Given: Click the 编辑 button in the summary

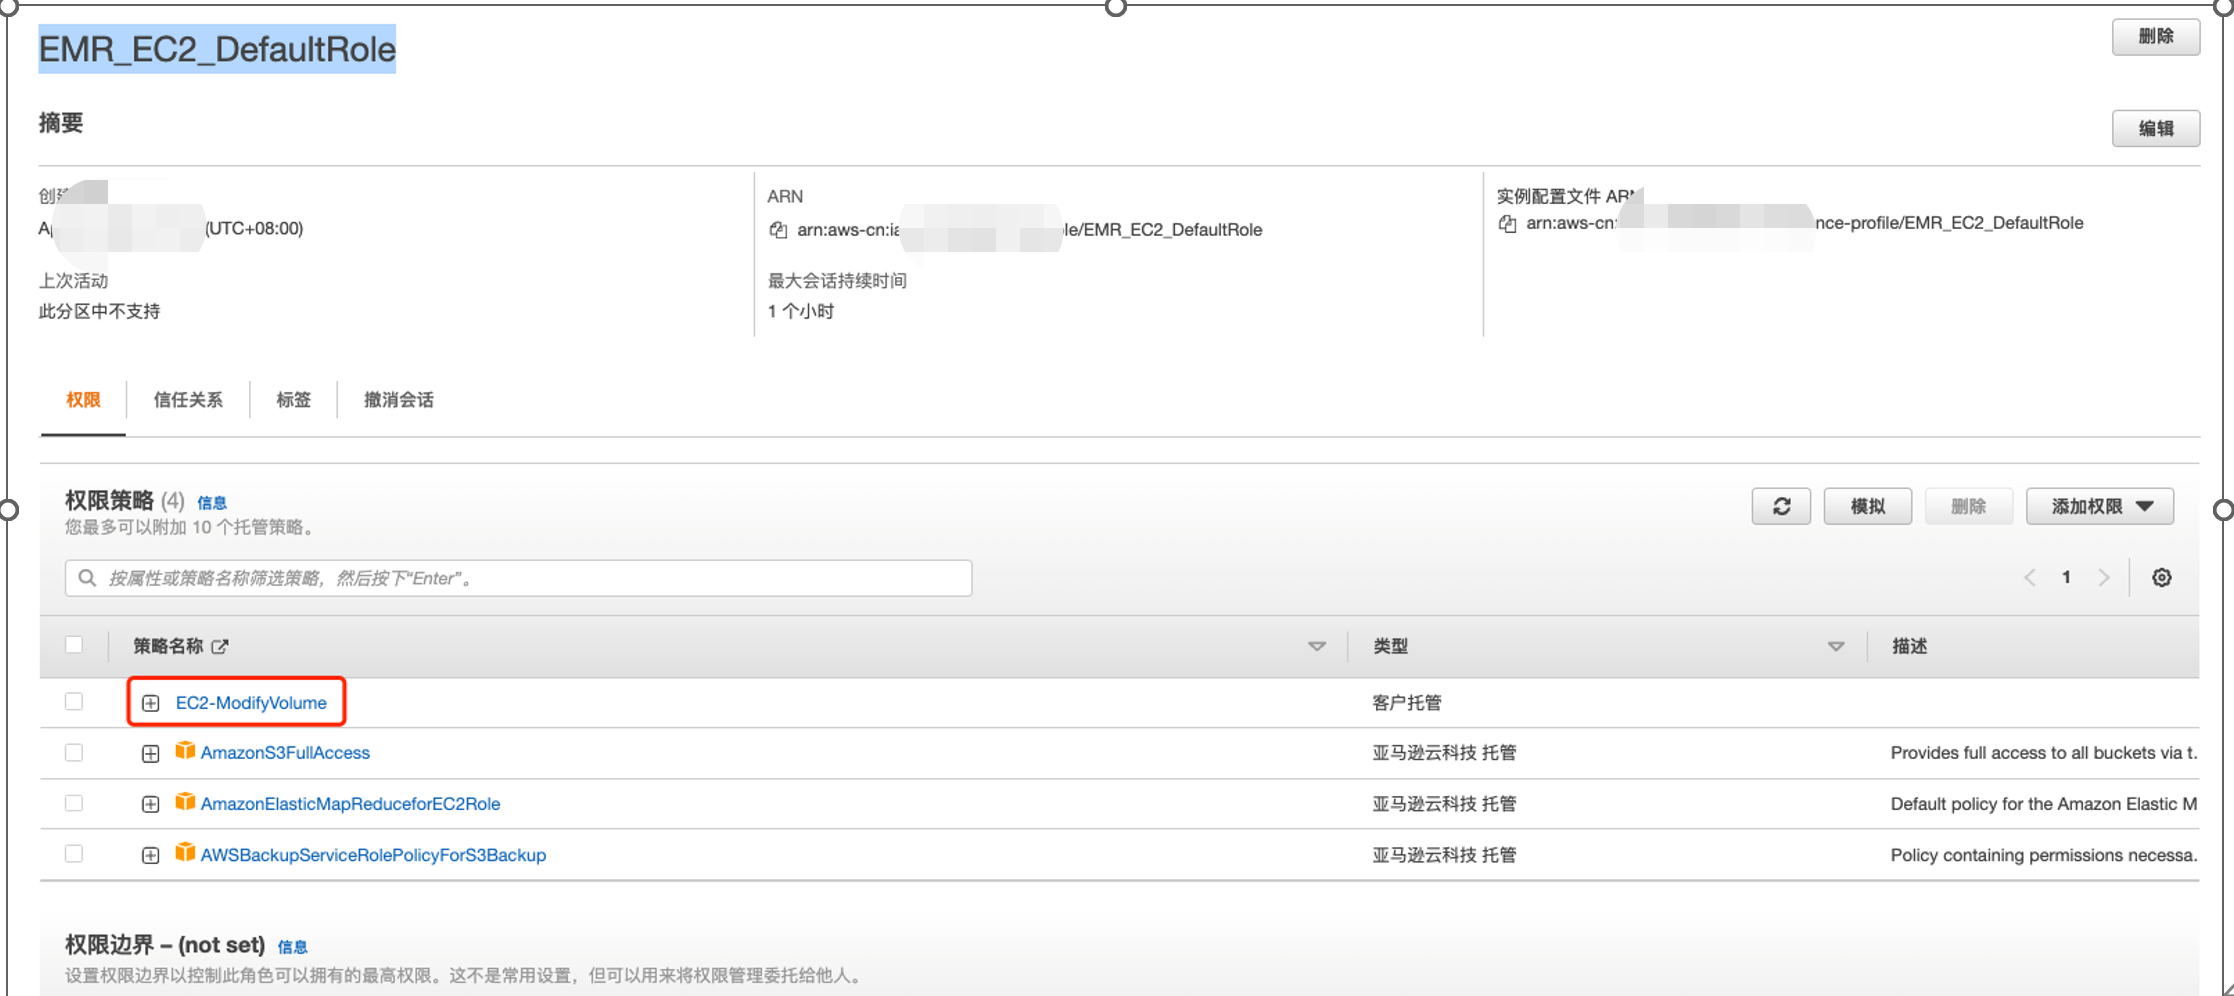Looking at the screenshot, I should click(2156, 129).
